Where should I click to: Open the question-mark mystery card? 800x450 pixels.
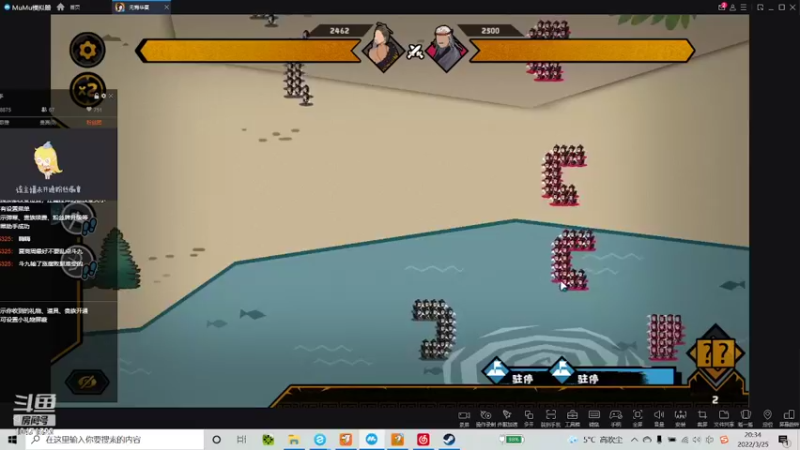pyautogui.click(x=715, y=354)
